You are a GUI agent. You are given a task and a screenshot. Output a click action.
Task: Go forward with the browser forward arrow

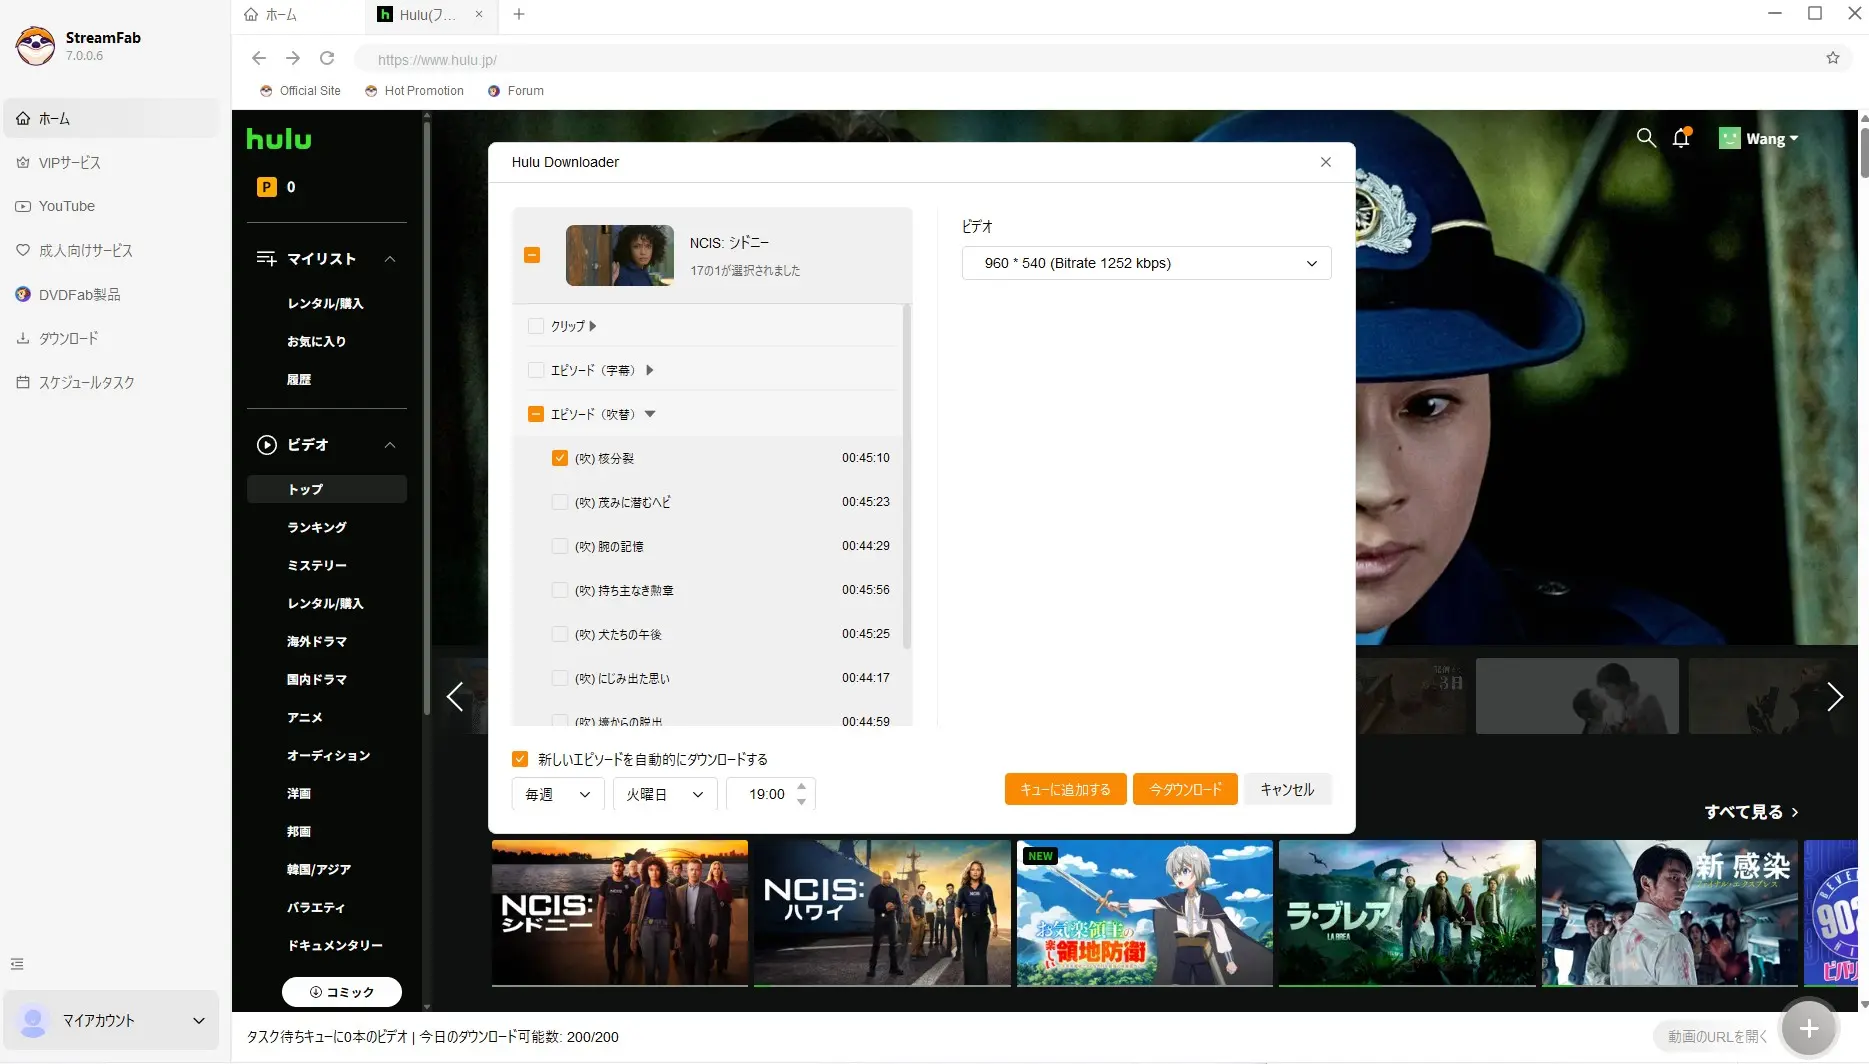click(x=293, y=58)
